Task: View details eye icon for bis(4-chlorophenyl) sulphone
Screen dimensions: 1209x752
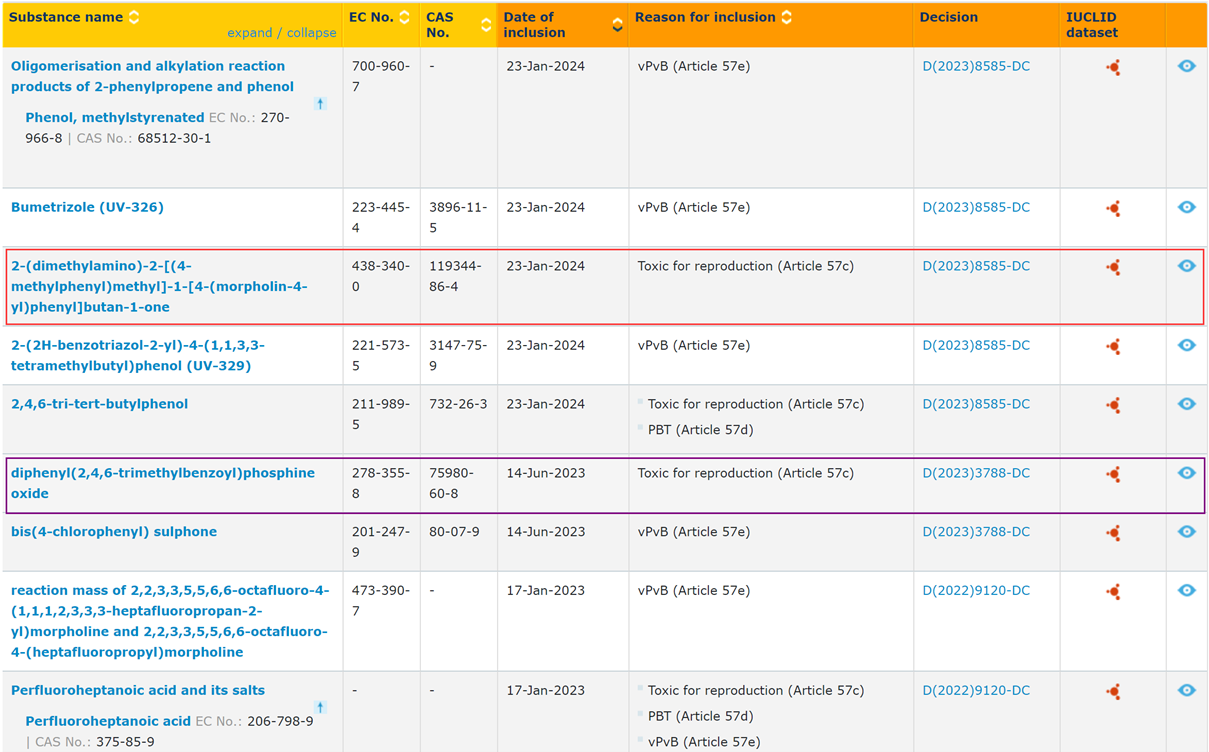Action: pyautogui.click(x=1187, y=532)
